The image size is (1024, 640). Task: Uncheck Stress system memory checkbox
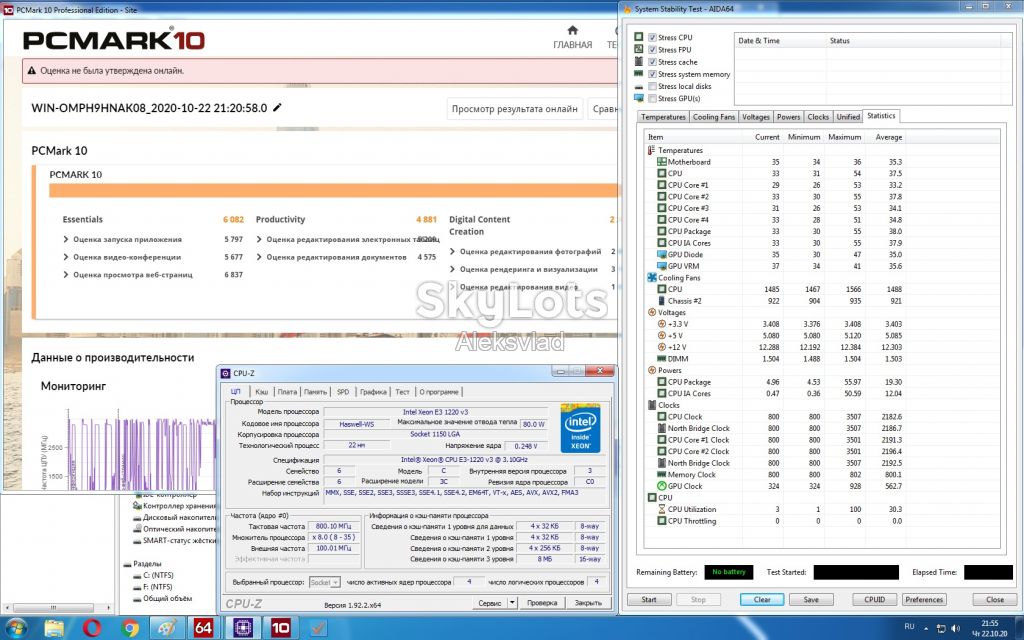click(x=652, y=74)
